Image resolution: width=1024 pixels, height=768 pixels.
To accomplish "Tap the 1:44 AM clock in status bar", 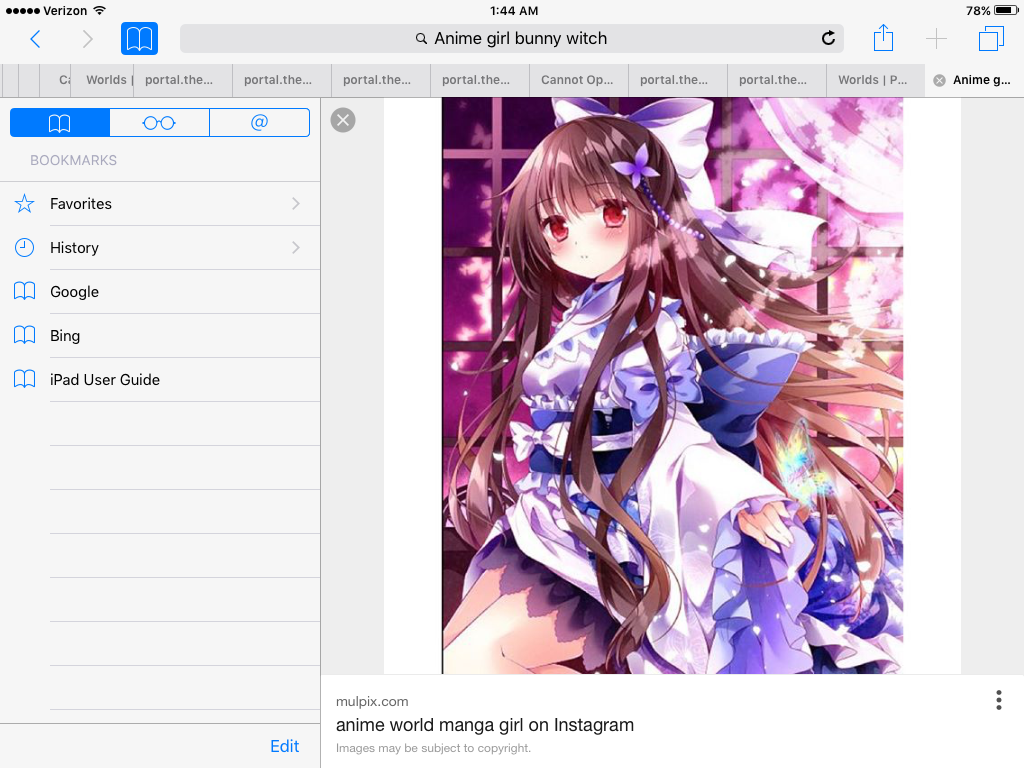I will [514, 10].
